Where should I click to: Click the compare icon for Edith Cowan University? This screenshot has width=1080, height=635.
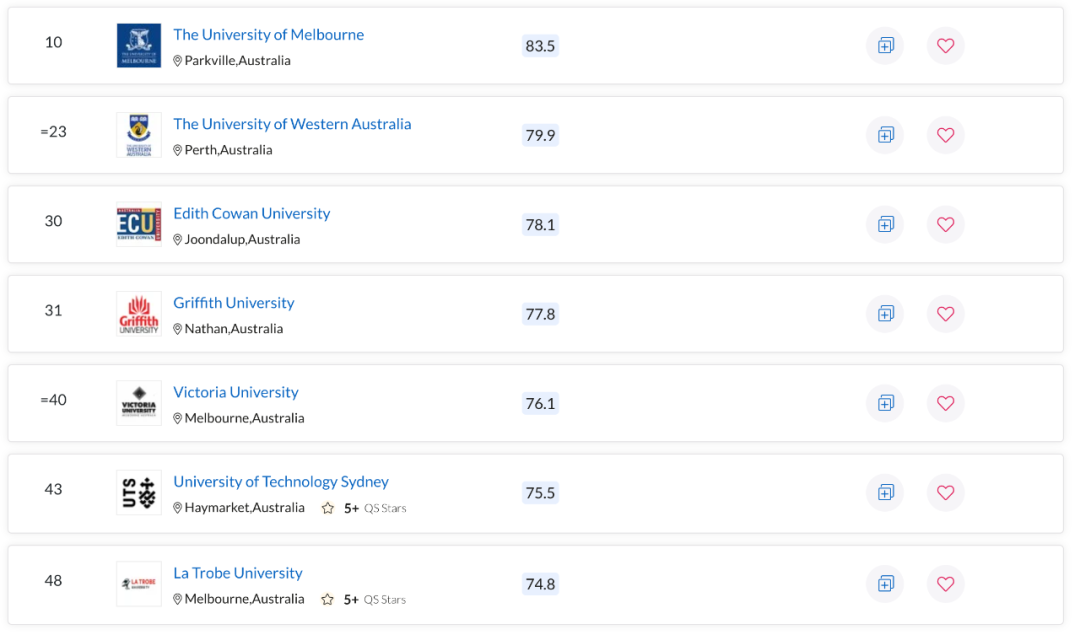click(x=884, y=224)
